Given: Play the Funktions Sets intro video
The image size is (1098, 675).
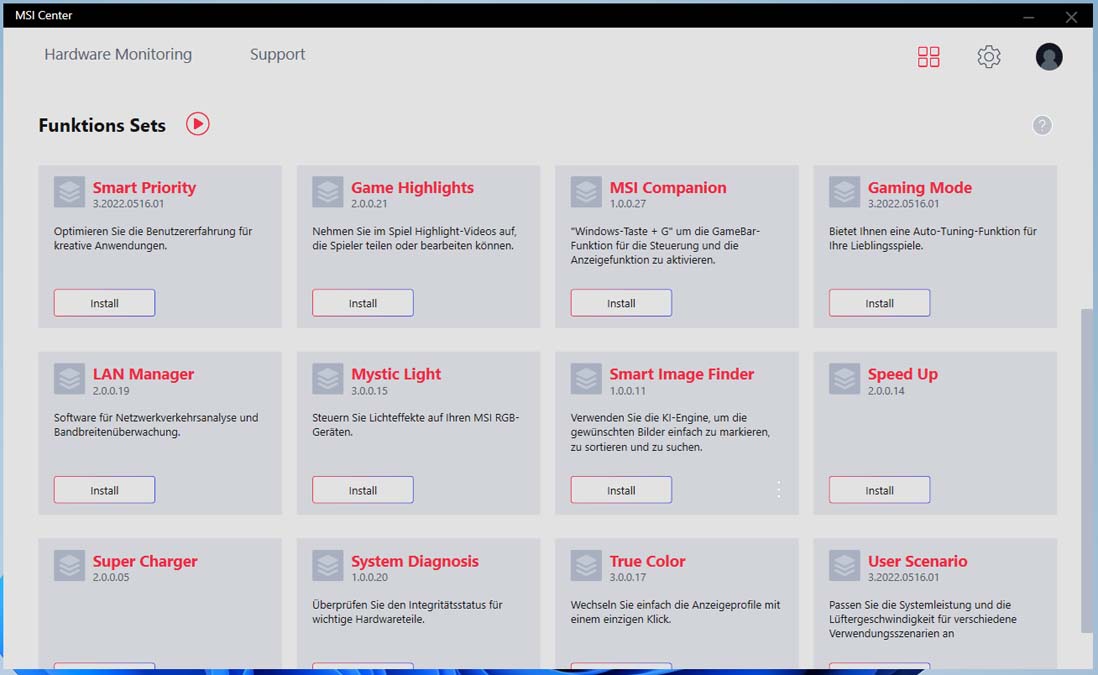Looking at the screenshot, I should (197, 124).
